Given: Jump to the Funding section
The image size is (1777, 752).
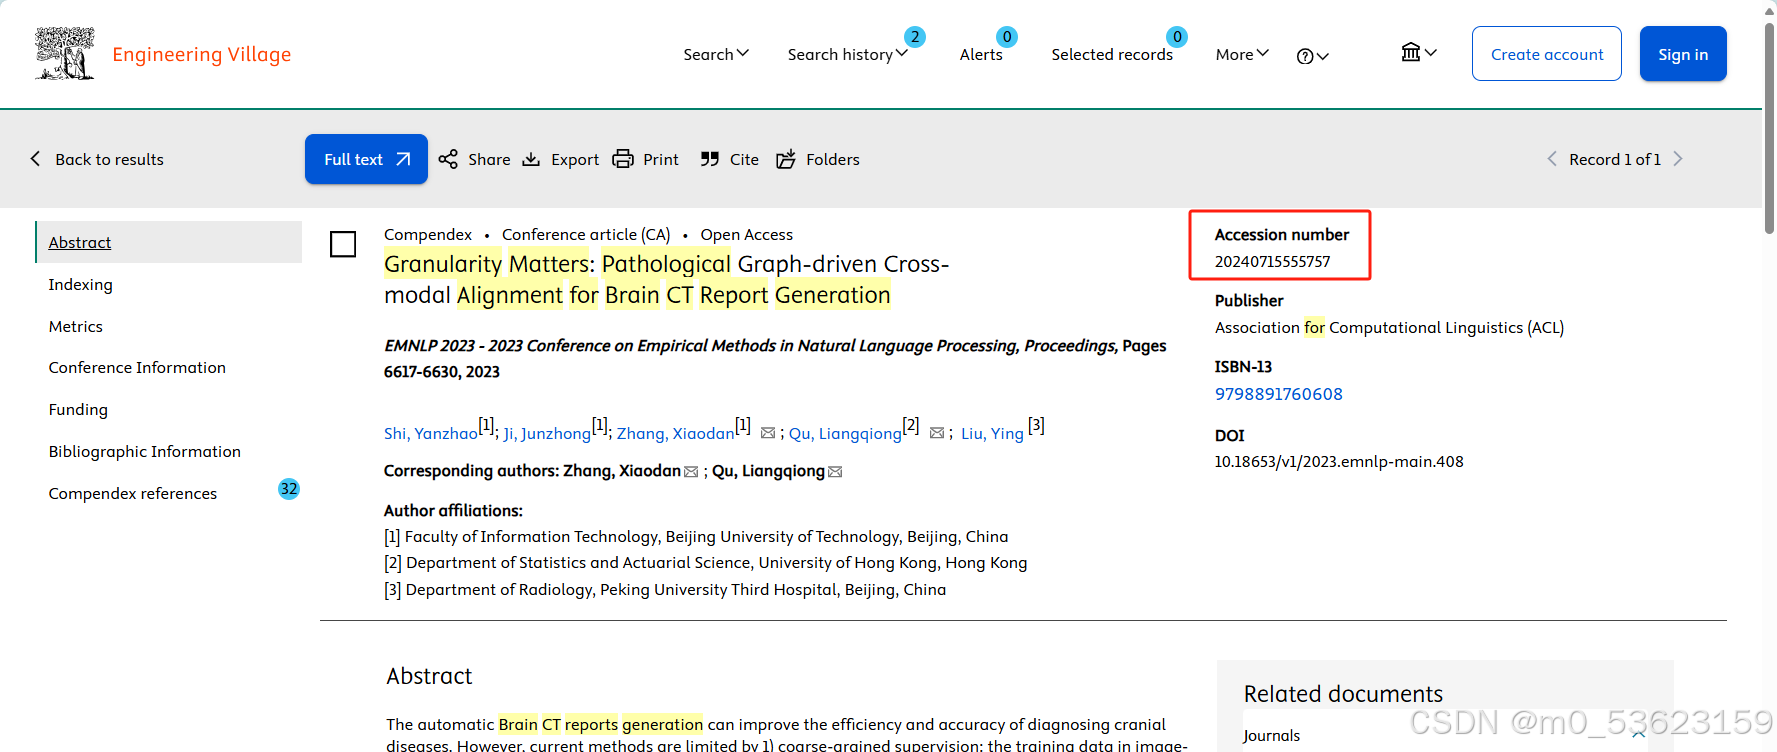Looking at the screenshot, I should point(78,409).
